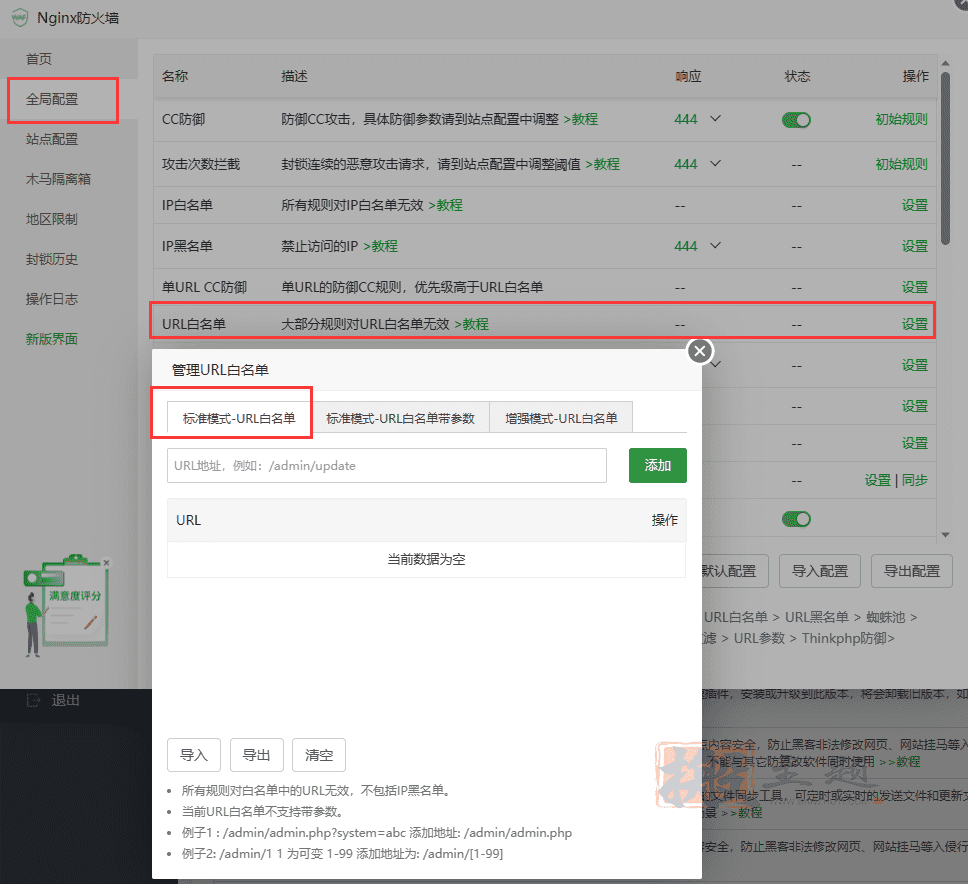Toggle the green switch in the bottom table row
Screen dimensions: 968x884
click(x=796, y=519)
